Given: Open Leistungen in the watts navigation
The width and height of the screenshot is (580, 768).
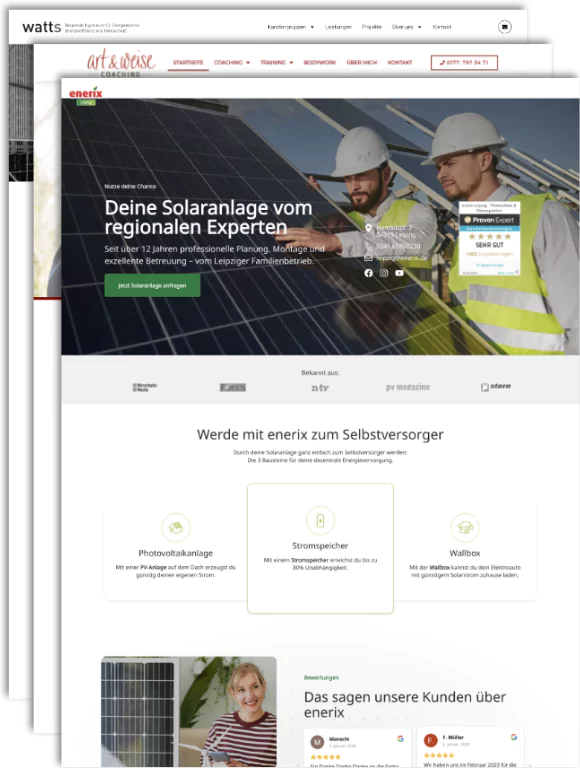Looking at the screenshot, I should coord(338,27).
